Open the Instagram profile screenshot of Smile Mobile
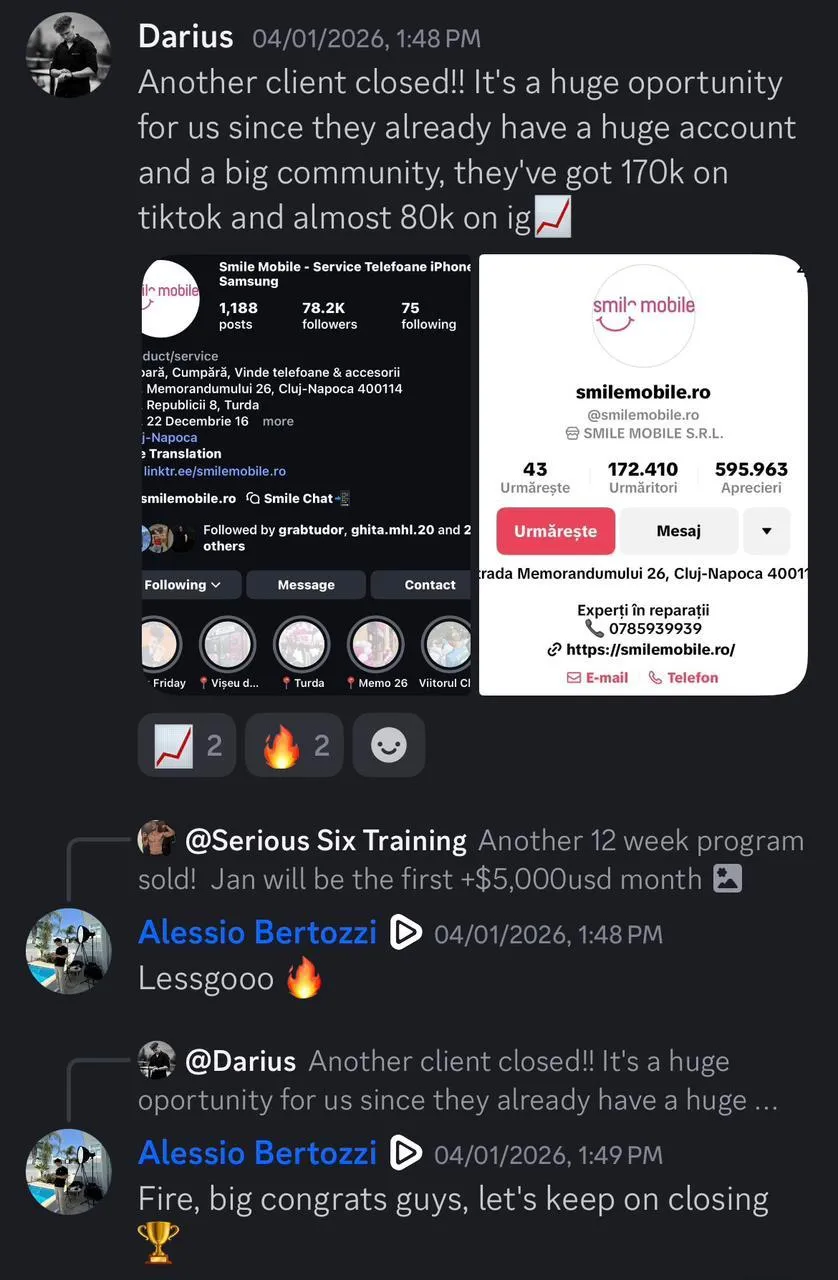 306,474
